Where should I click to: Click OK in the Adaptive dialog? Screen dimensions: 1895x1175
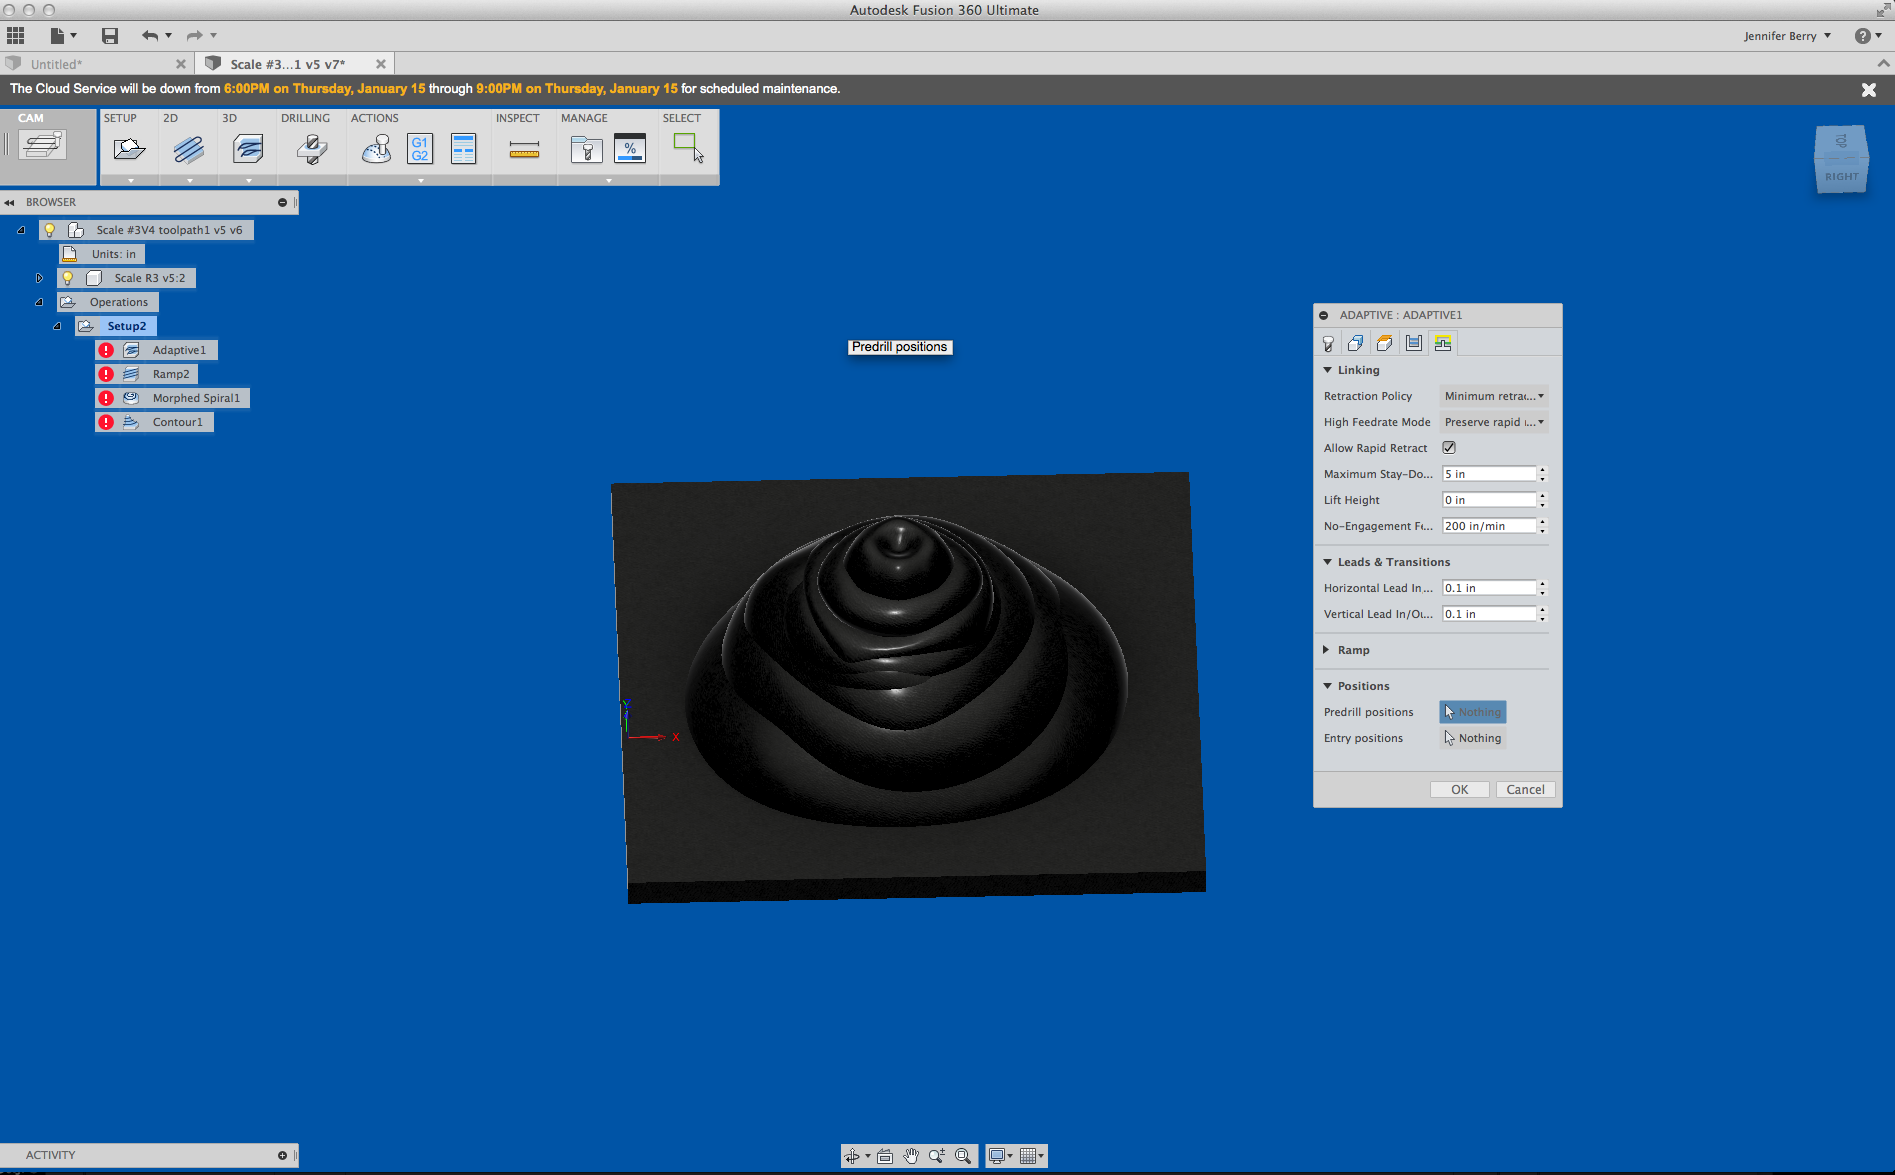pos(1459,790)
